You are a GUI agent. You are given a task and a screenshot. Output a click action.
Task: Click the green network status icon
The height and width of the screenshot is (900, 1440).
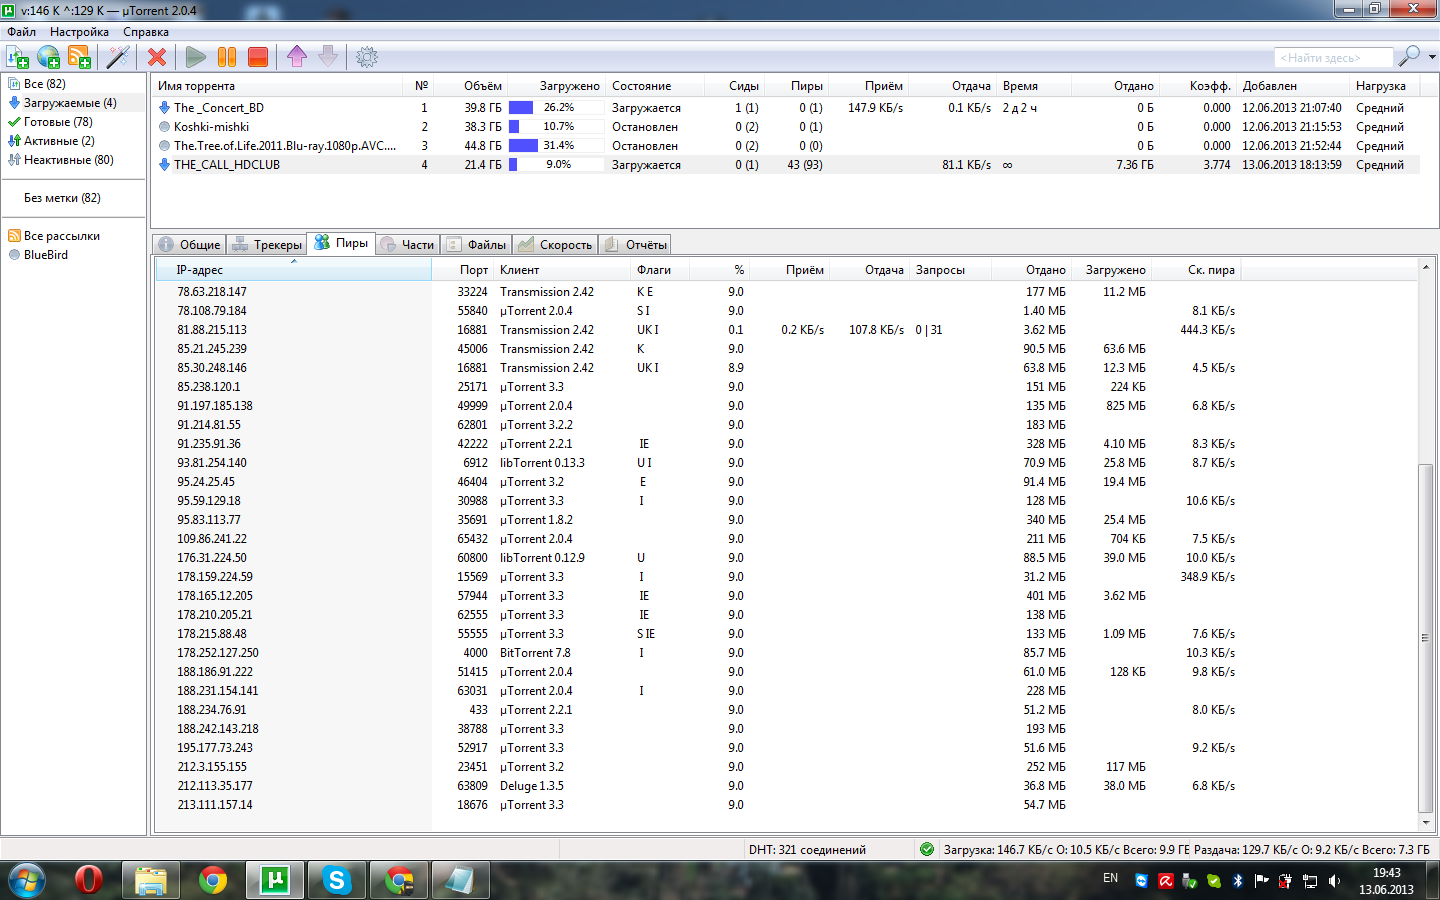point(927,850)
